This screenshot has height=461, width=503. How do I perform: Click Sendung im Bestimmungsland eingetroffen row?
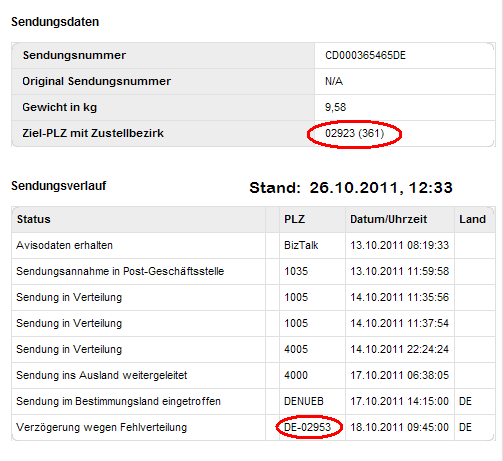pyautogui.click(x=253, y=401)
